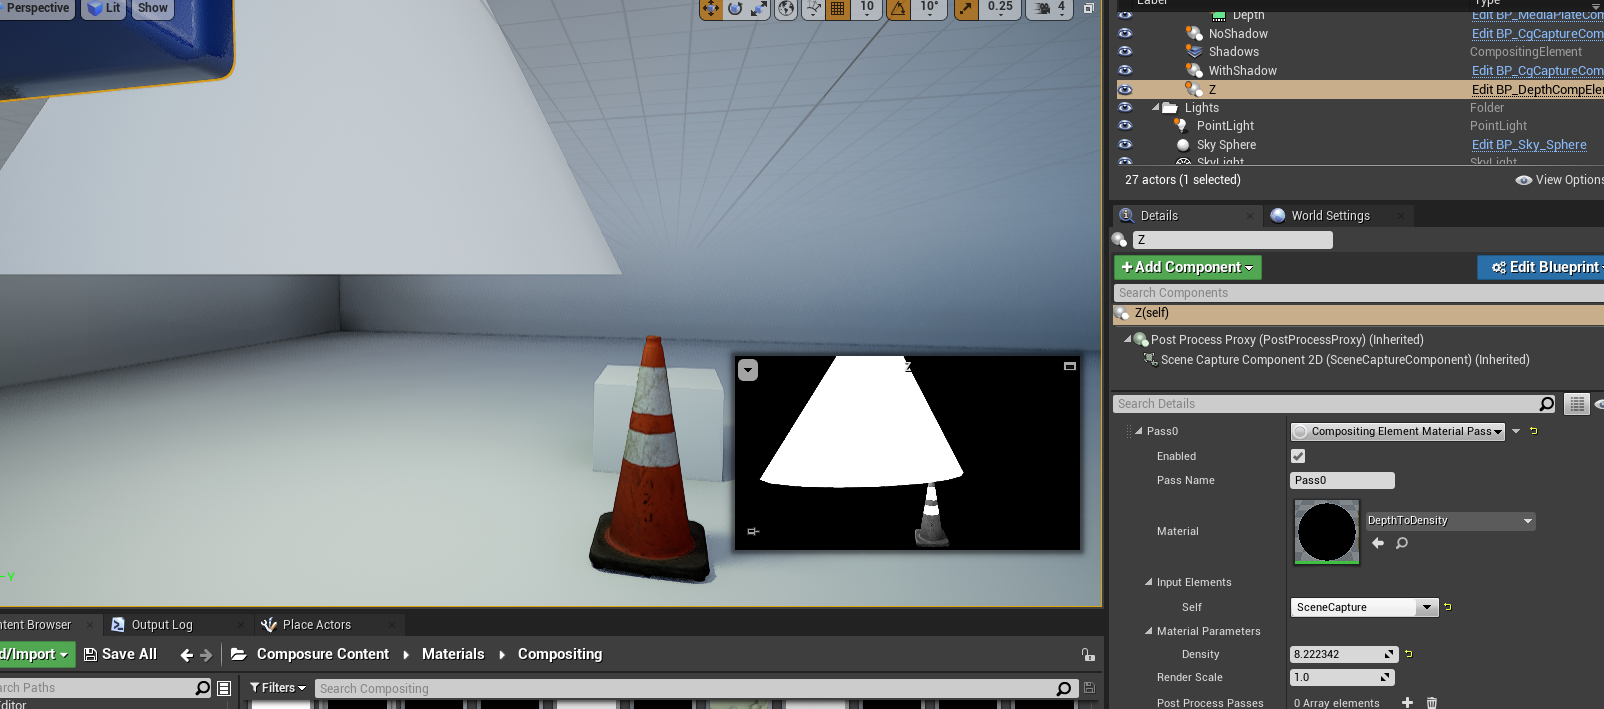Click the actor name field Z

click(1233, 240)
